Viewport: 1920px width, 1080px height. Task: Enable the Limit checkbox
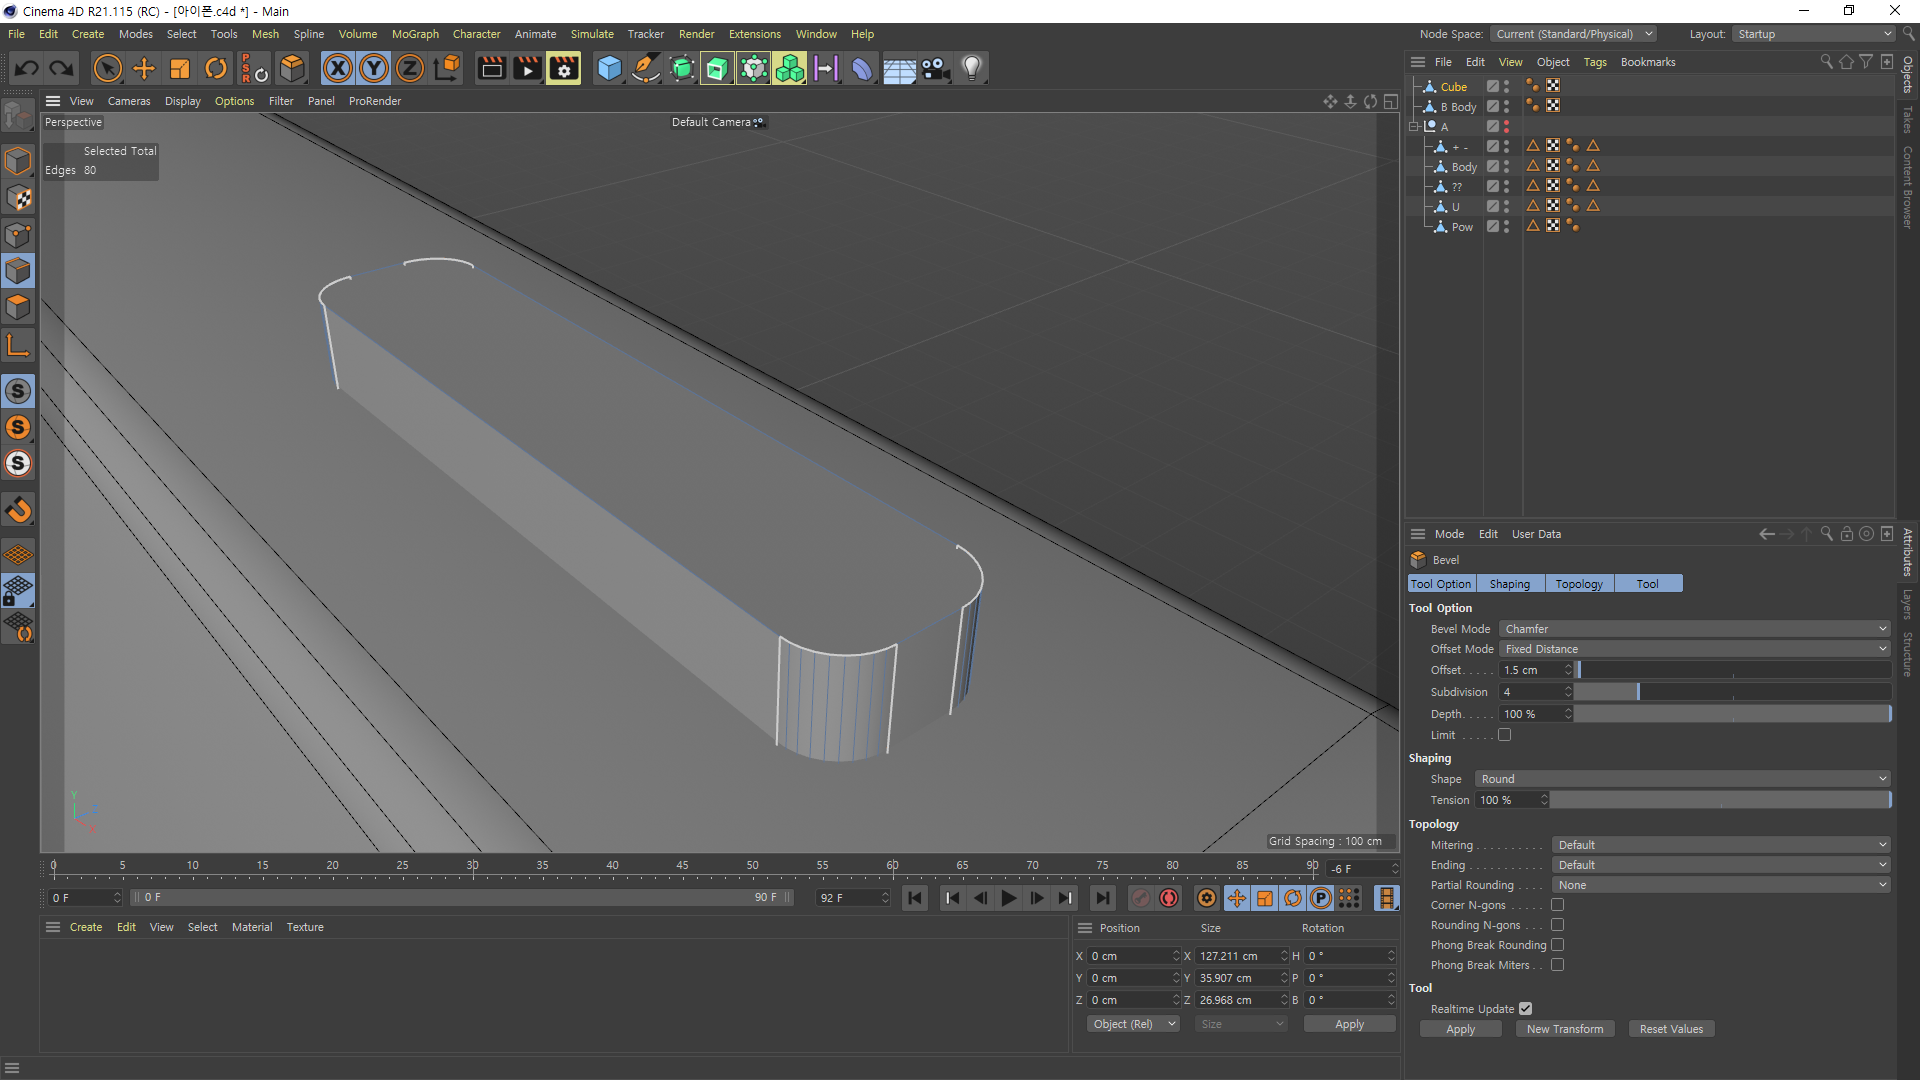1504,735
